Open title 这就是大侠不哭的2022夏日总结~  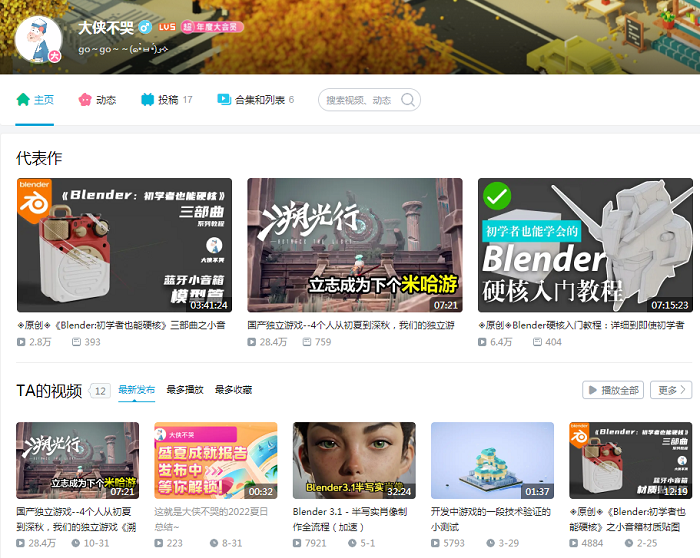[x=212, y=519]
